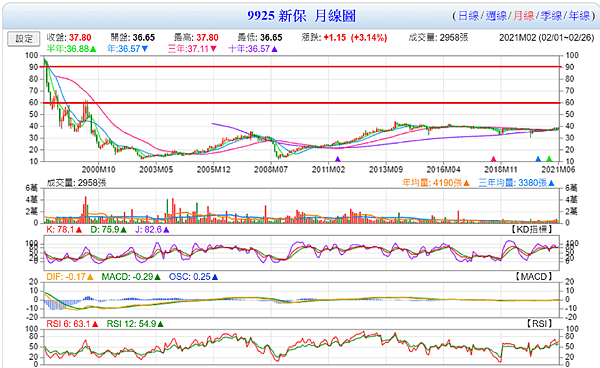Click the 漲跌 +1.15 (+3.14%) change value

tap(344, 37)
